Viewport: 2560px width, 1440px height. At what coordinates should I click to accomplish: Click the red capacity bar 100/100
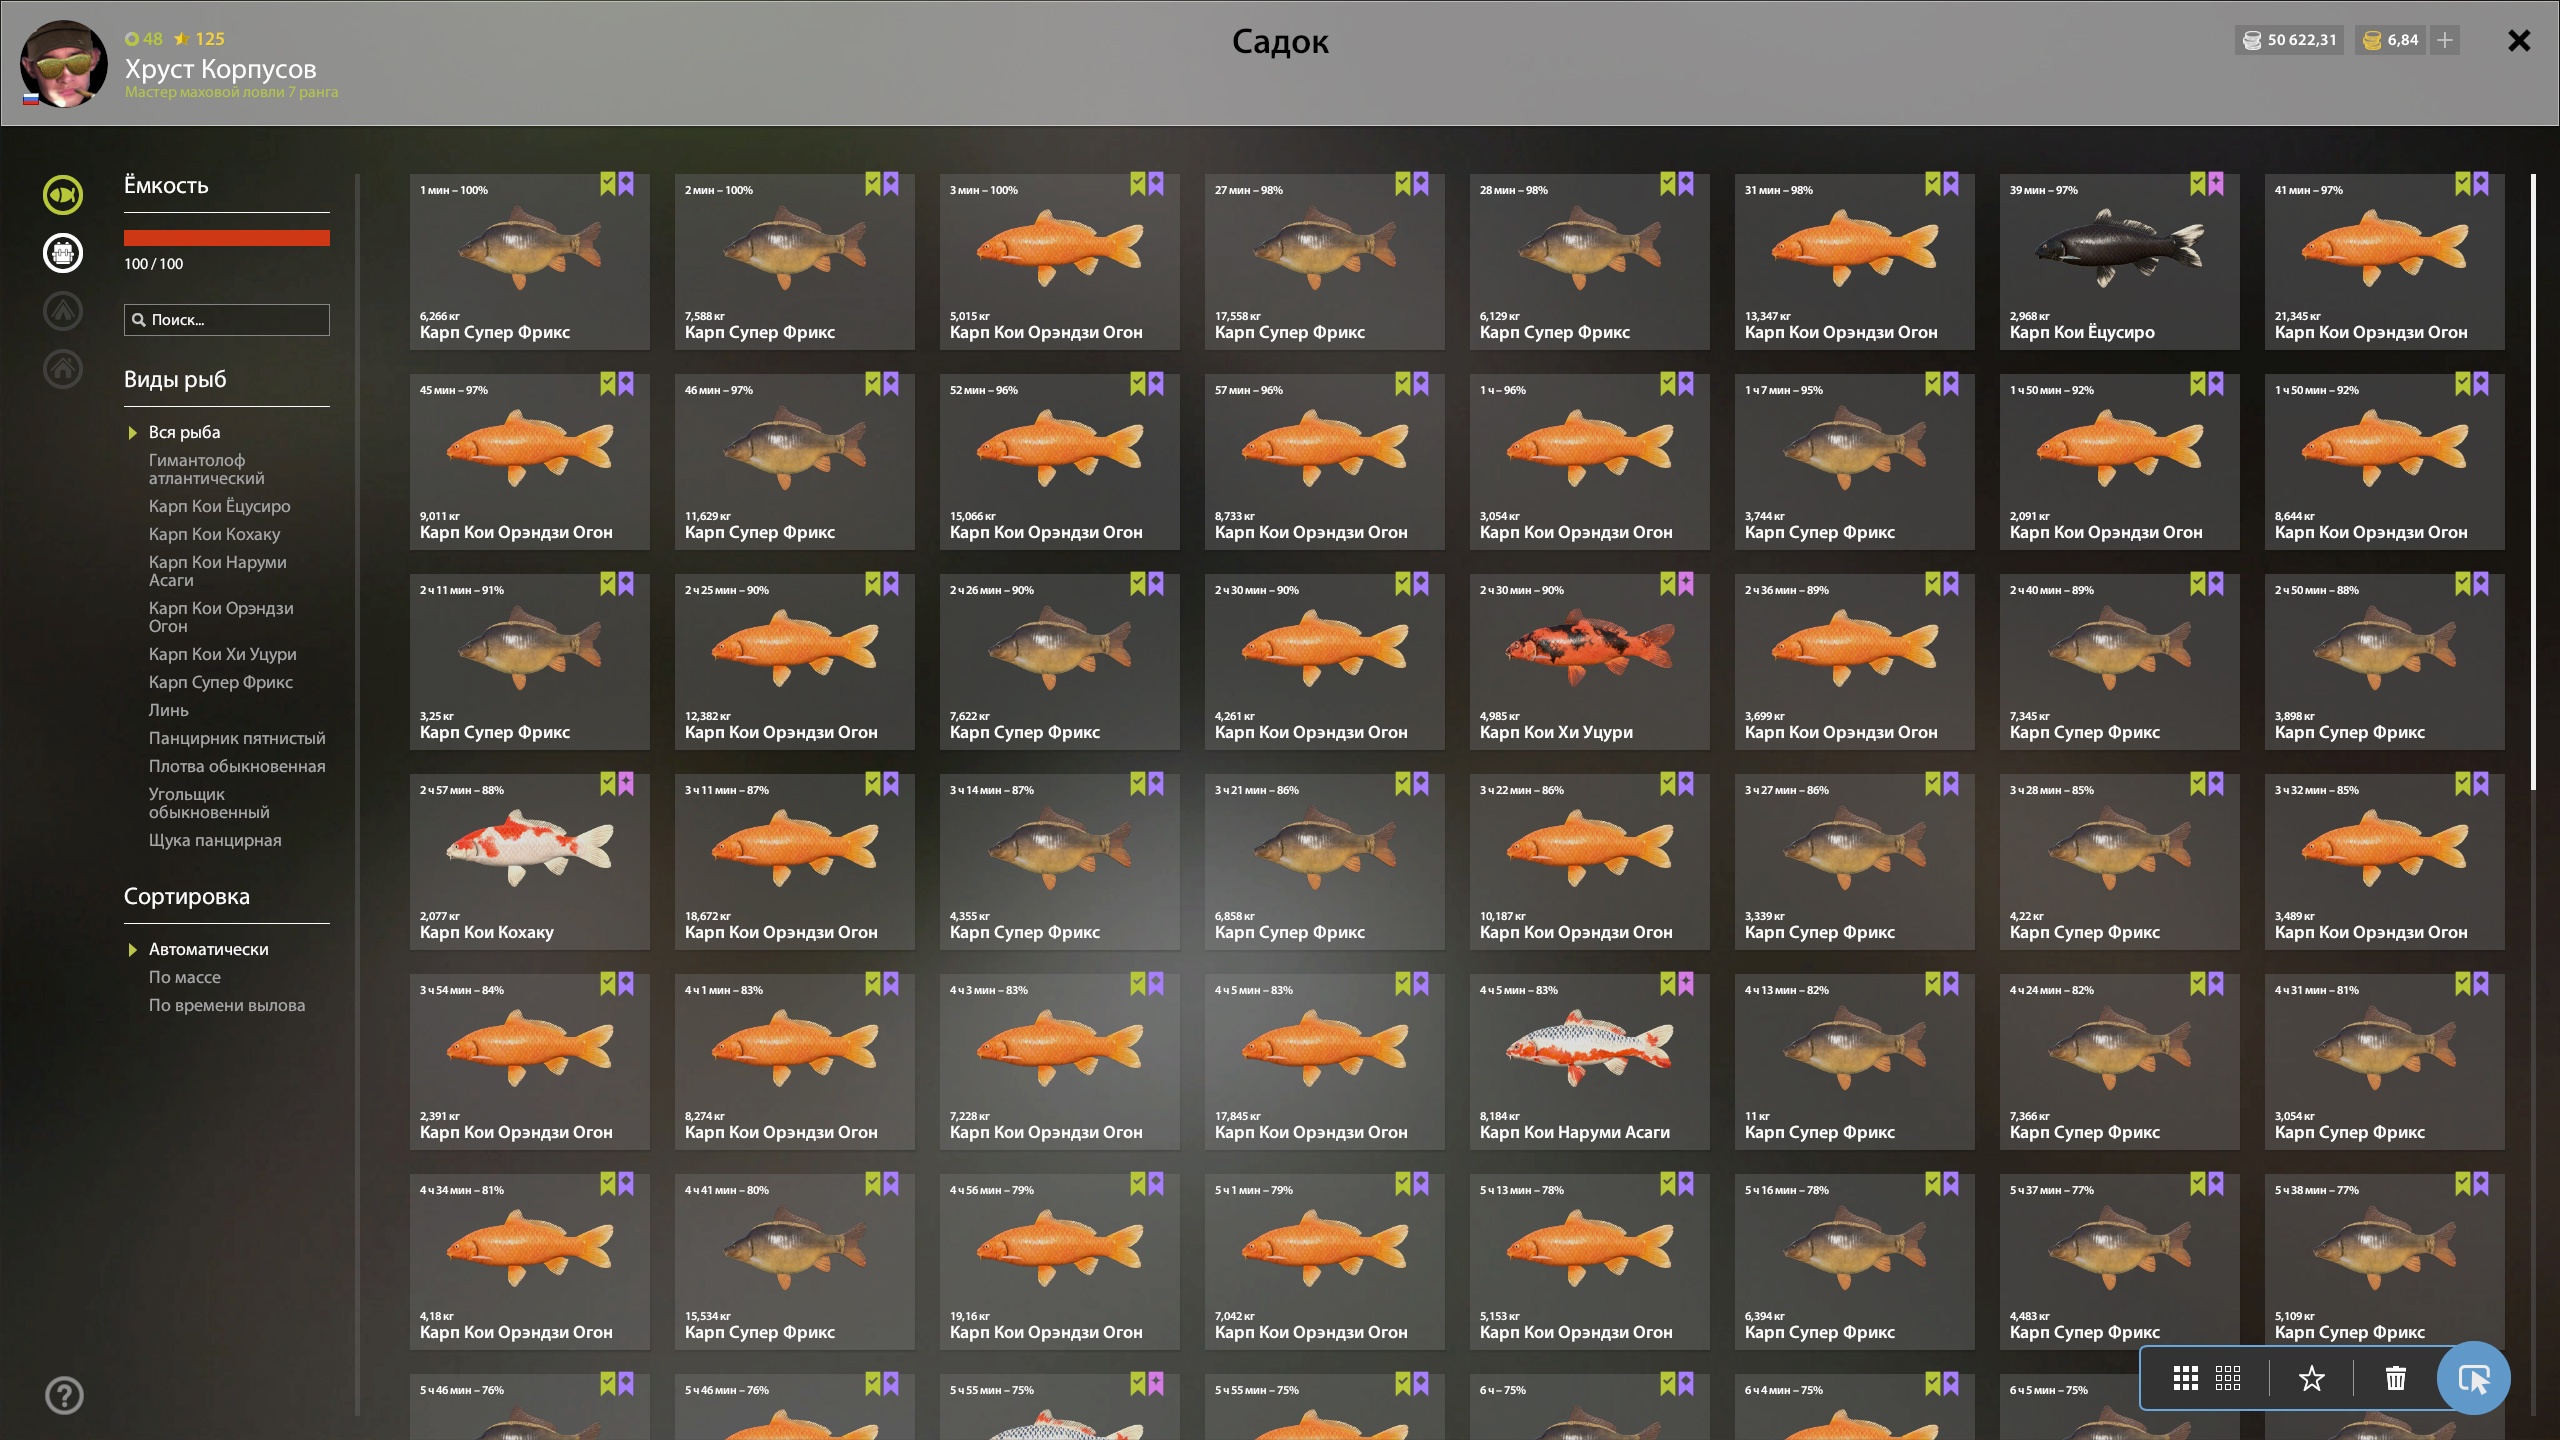(227, 238)
